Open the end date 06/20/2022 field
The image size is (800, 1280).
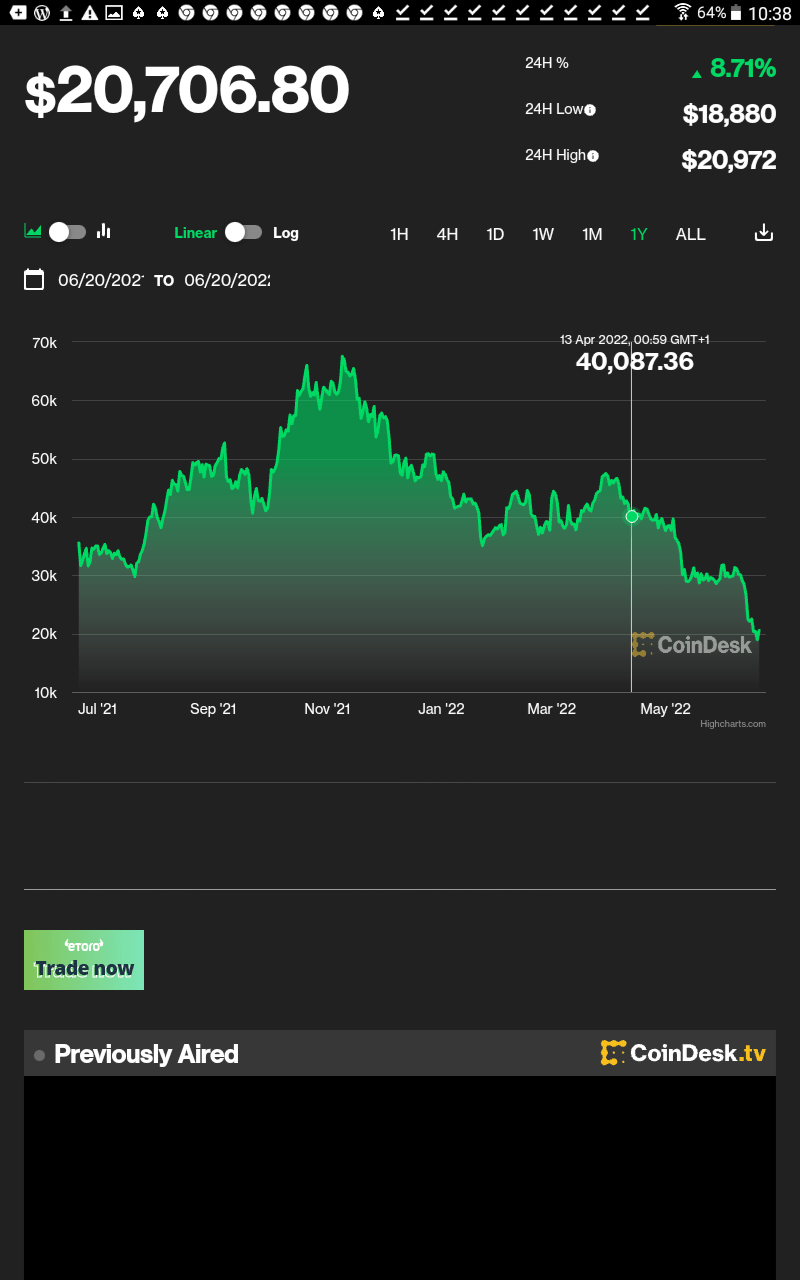[x=227, y=280]
